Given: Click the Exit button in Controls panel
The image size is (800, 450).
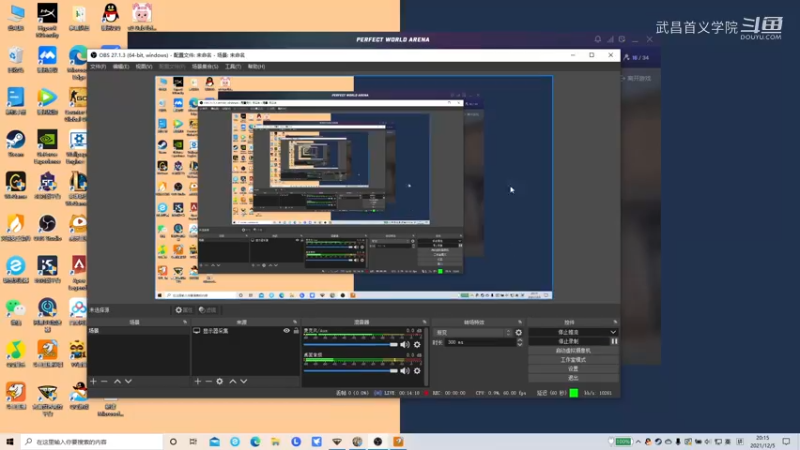Looking at the screenshot, I should point(573,378).
